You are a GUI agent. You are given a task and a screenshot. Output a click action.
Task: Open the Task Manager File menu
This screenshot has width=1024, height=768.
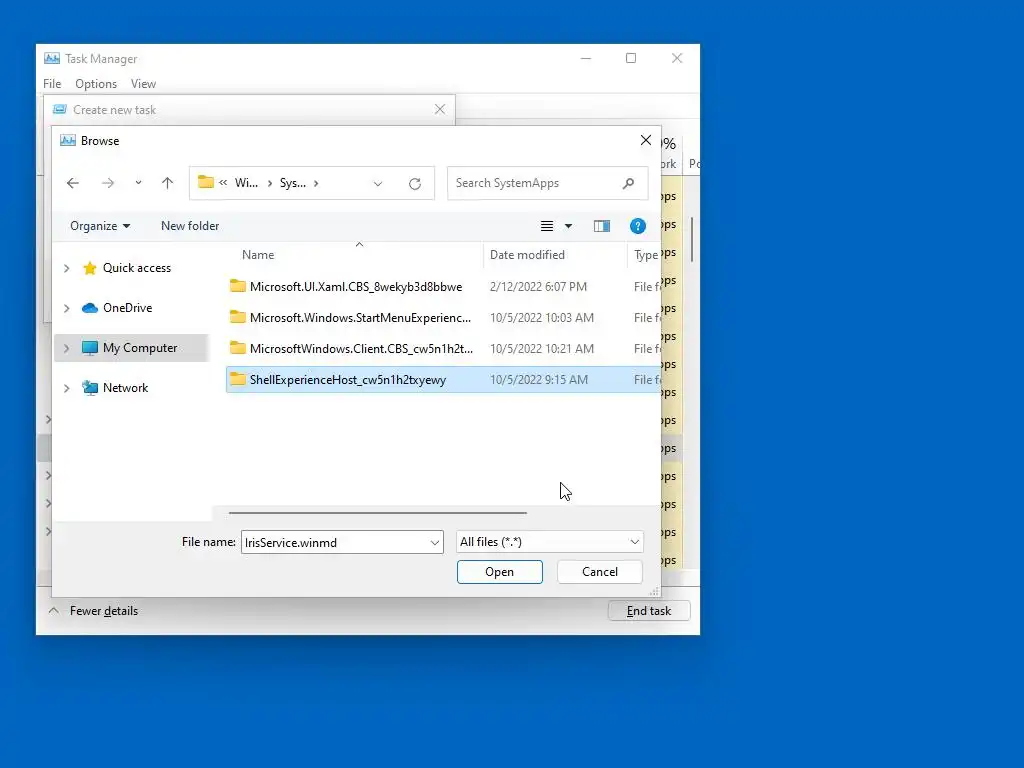(52, 84)
